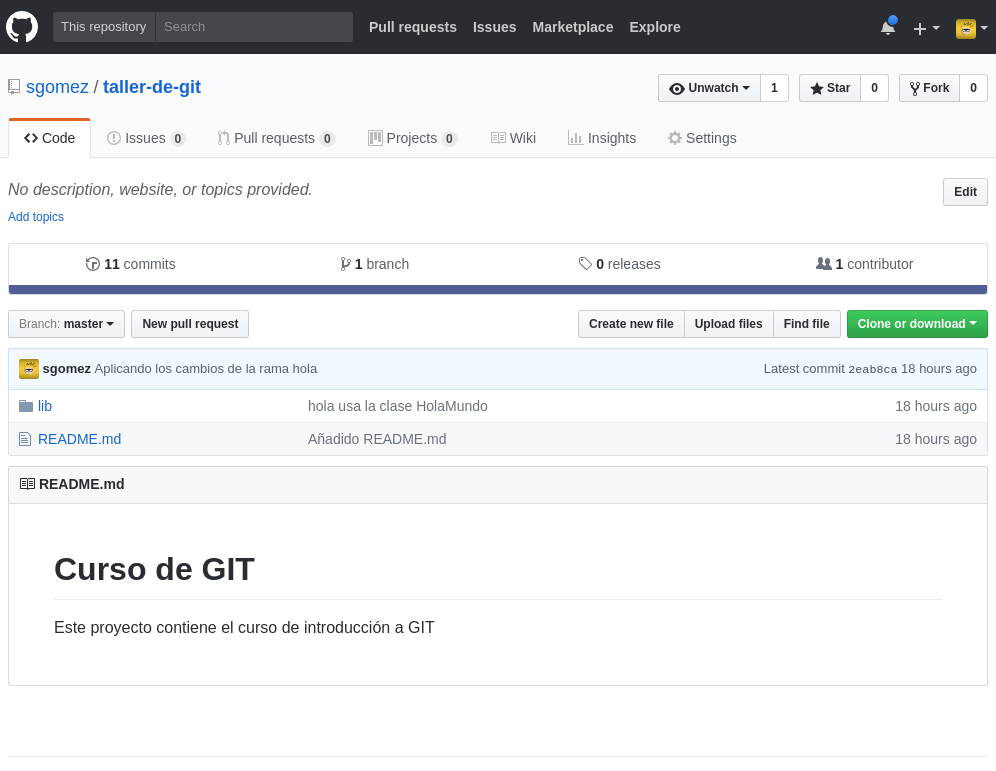Click inside the header search field
The image size is (996, 771).
coord(253,27)
